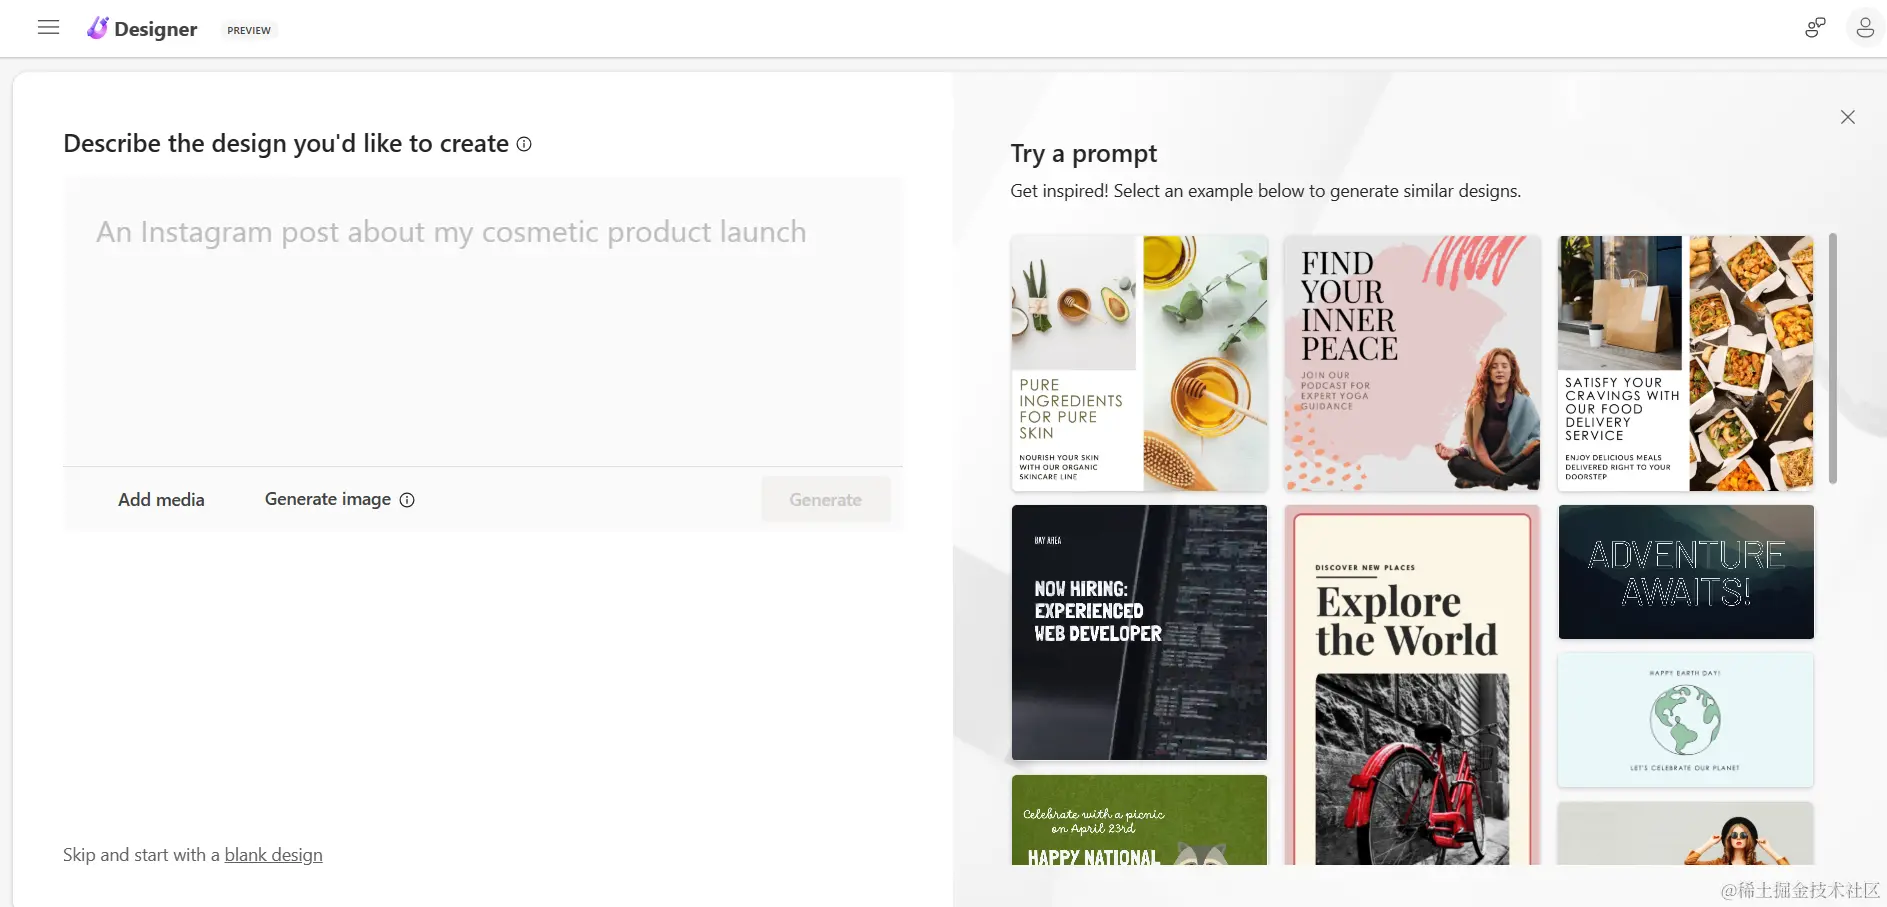The height and width of the screenshot is (907, 1887).
Task: Choose the food delivery service example
Action: [1686, 363]
